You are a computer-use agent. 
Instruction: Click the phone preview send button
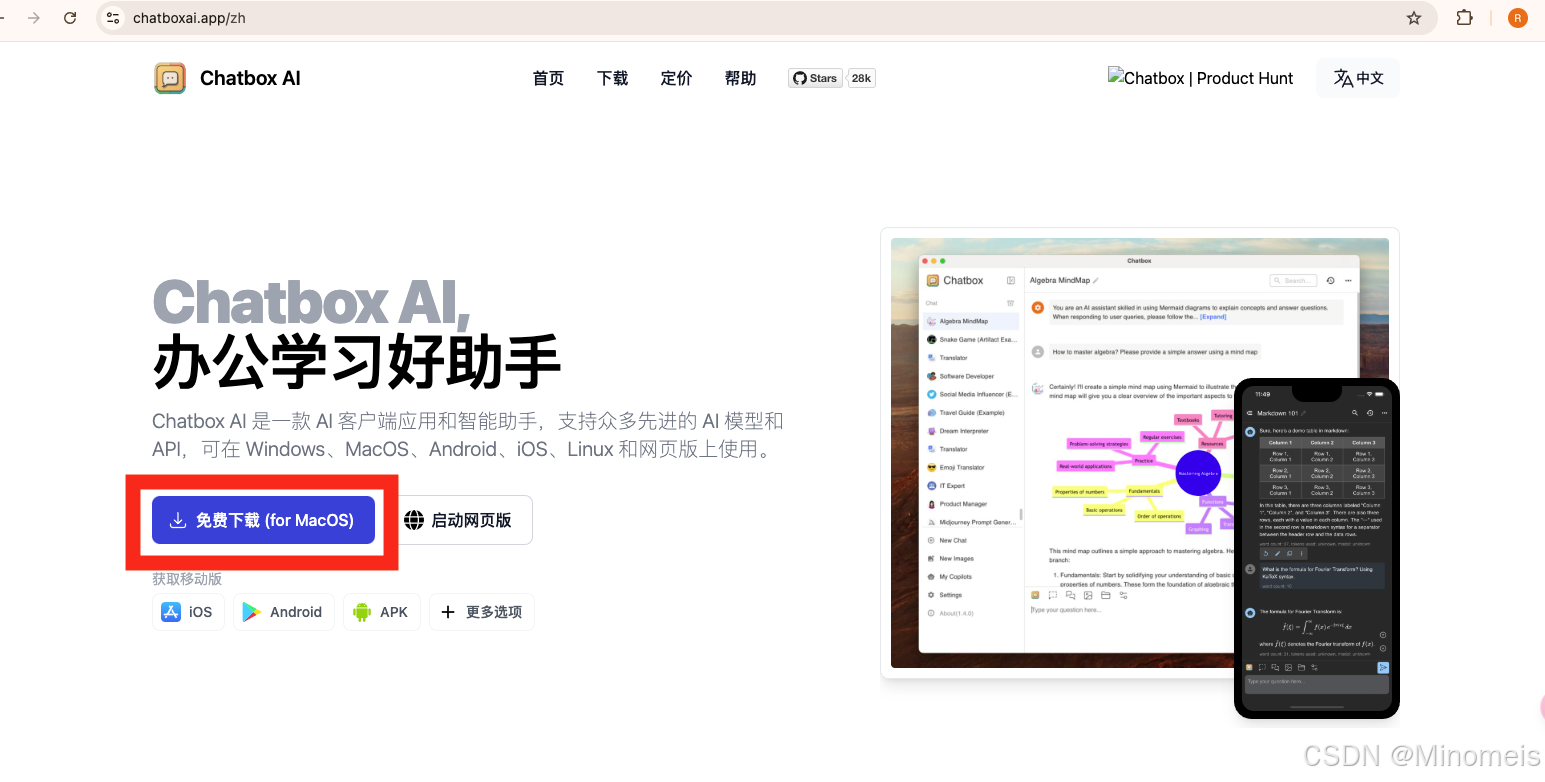1383,667
